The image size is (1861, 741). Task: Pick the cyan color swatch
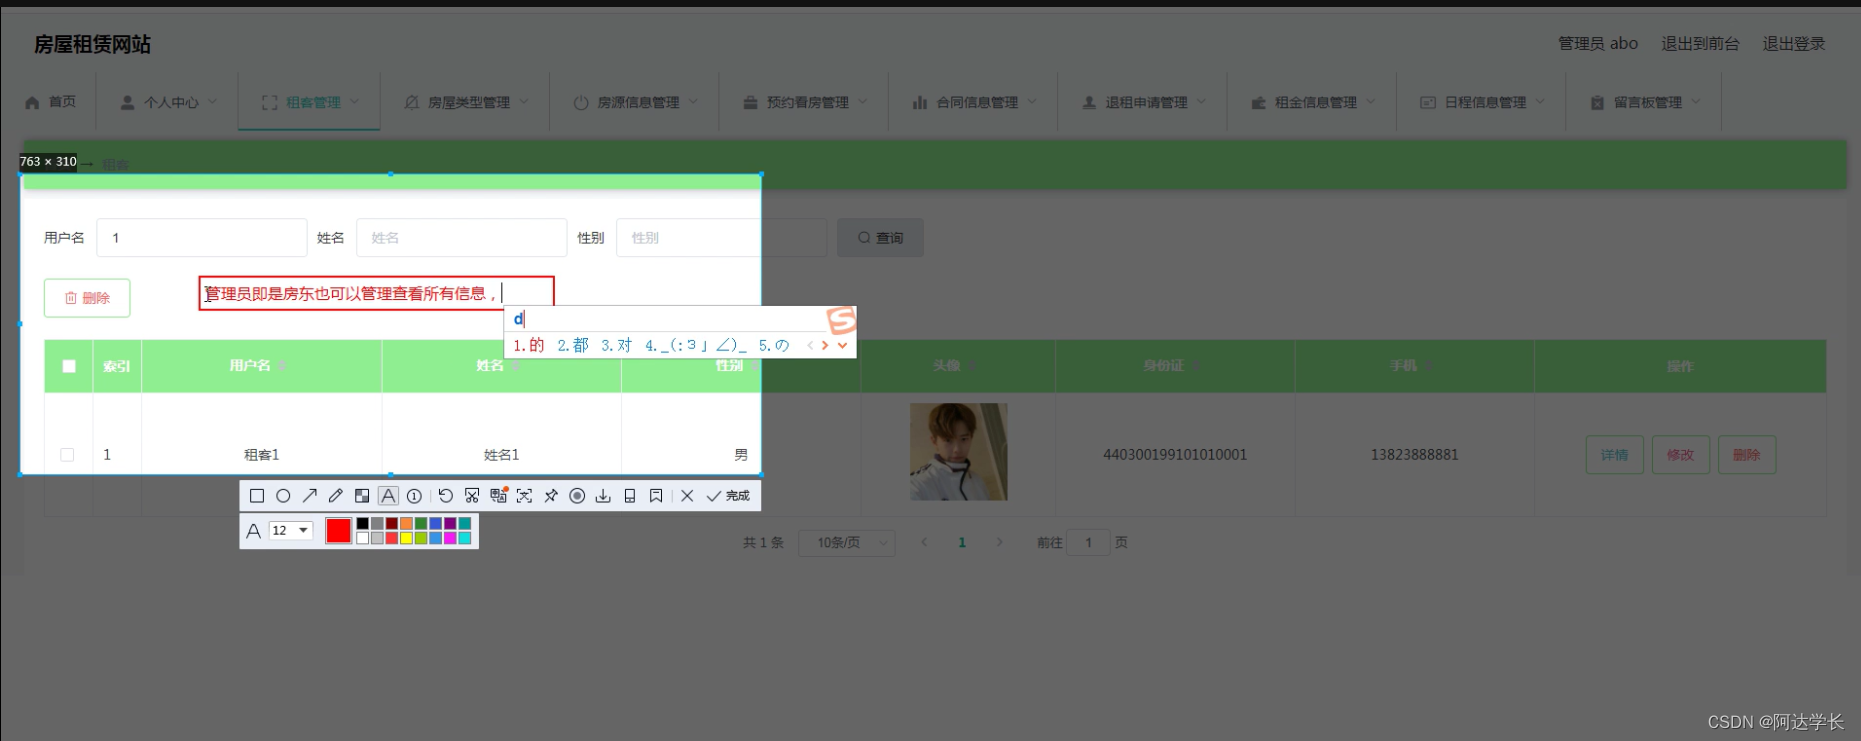465,538
